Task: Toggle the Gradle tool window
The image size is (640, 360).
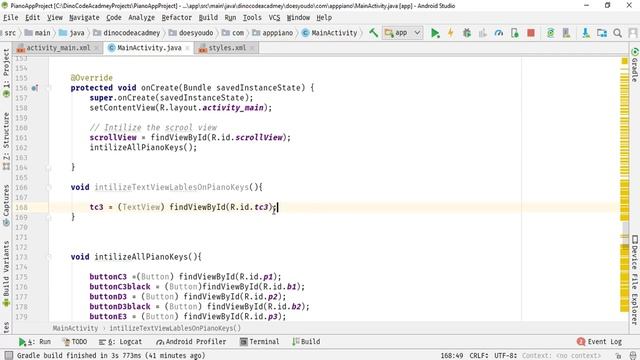Action: tap(635, 64)
